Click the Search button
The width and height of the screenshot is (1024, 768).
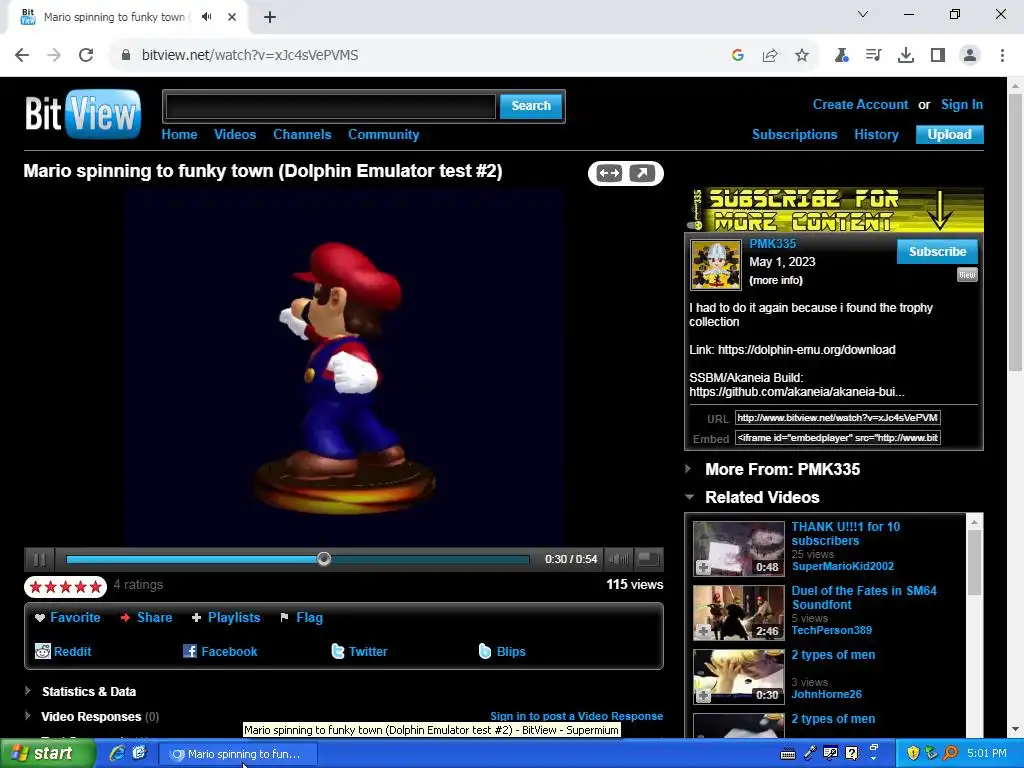click(x=530, y=106)
